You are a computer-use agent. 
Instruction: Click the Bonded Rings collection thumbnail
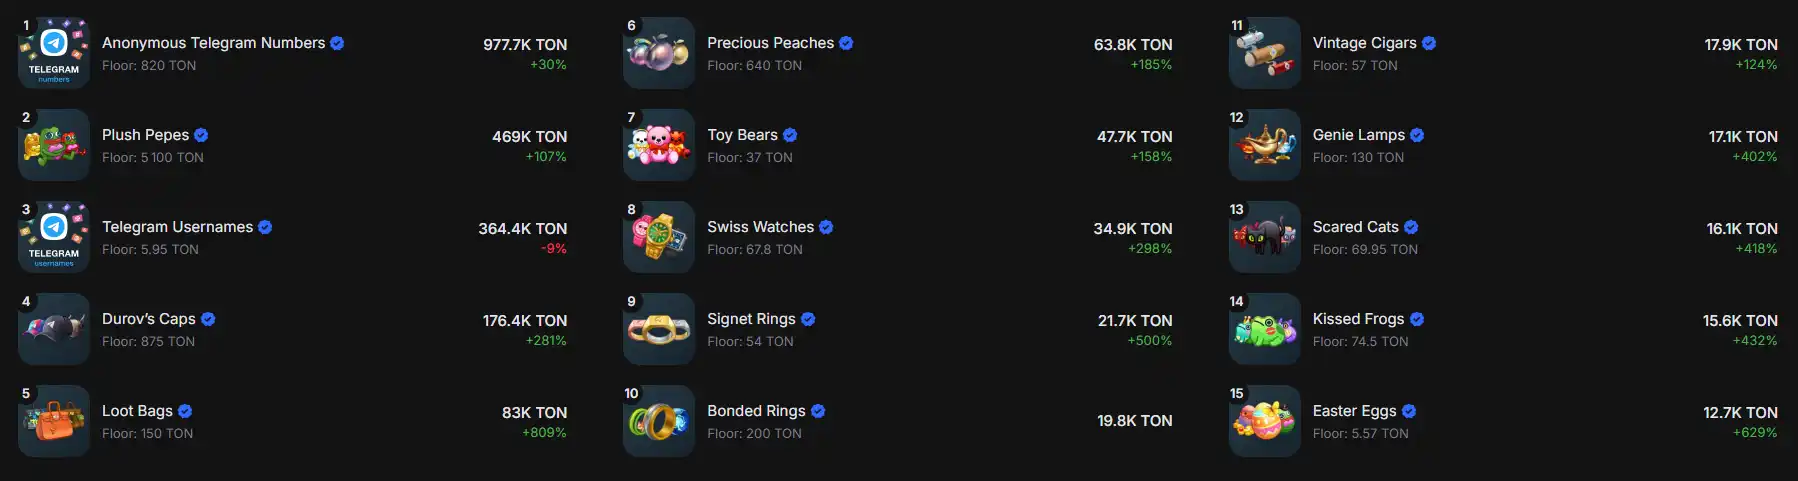(659, 421)
